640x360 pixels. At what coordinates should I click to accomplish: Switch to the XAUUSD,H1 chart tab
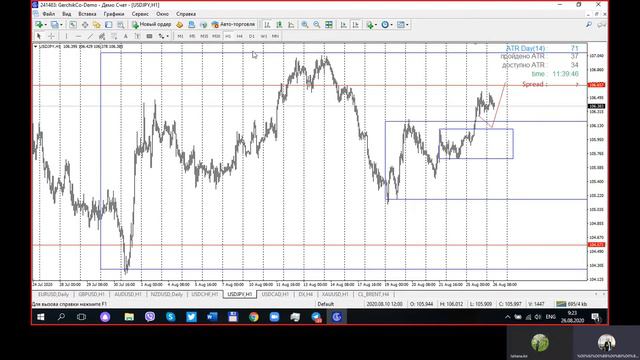335,294
